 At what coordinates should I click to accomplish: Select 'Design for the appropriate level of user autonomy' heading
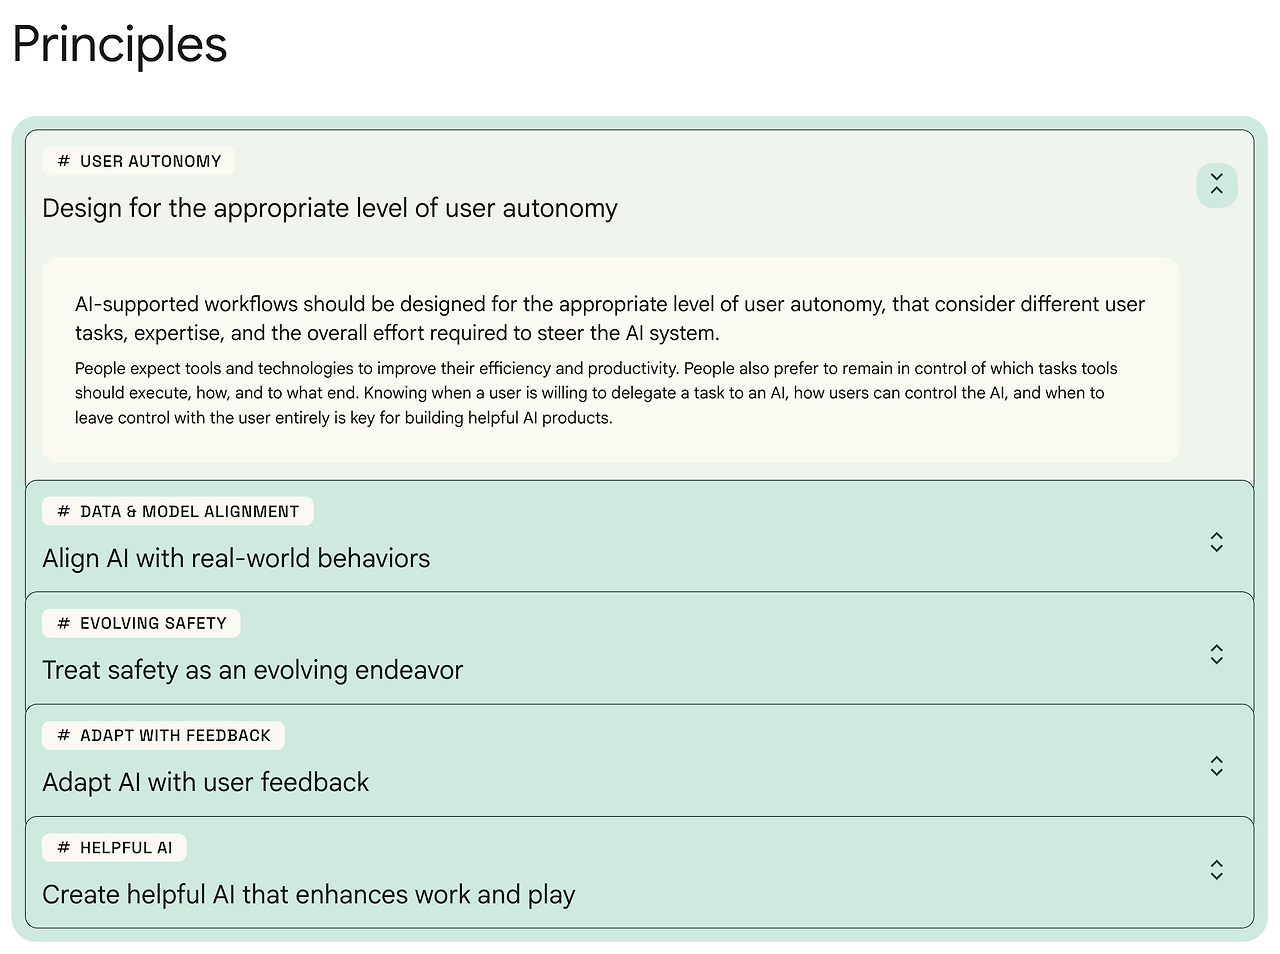click(330, 208)
